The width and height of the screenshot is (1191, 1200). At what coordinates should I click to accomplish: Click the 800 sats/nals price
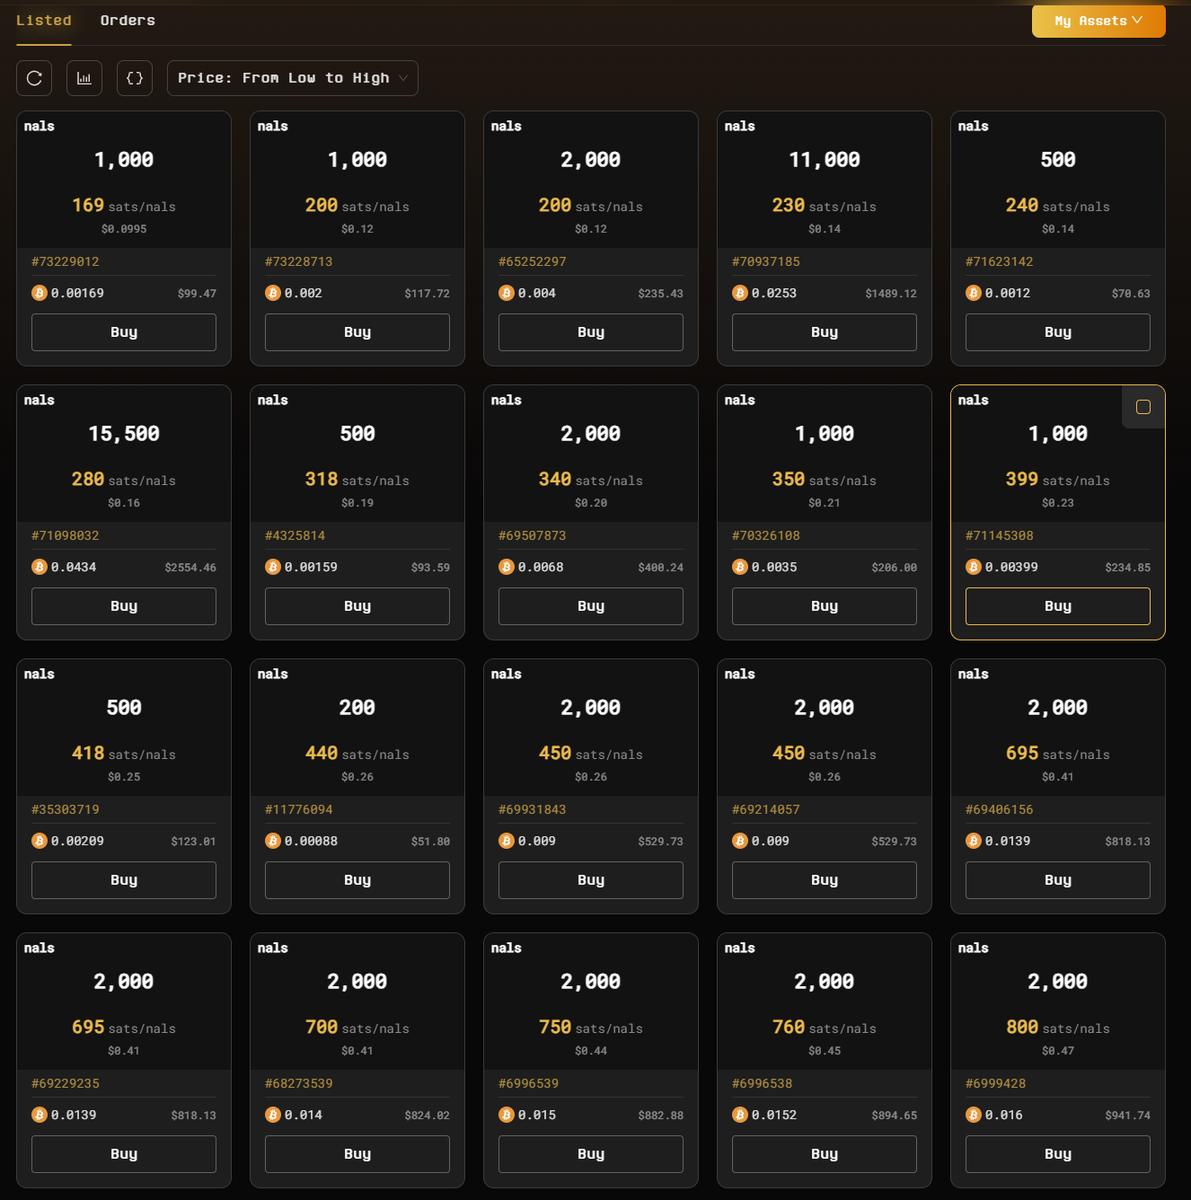click(1058, 1028)
